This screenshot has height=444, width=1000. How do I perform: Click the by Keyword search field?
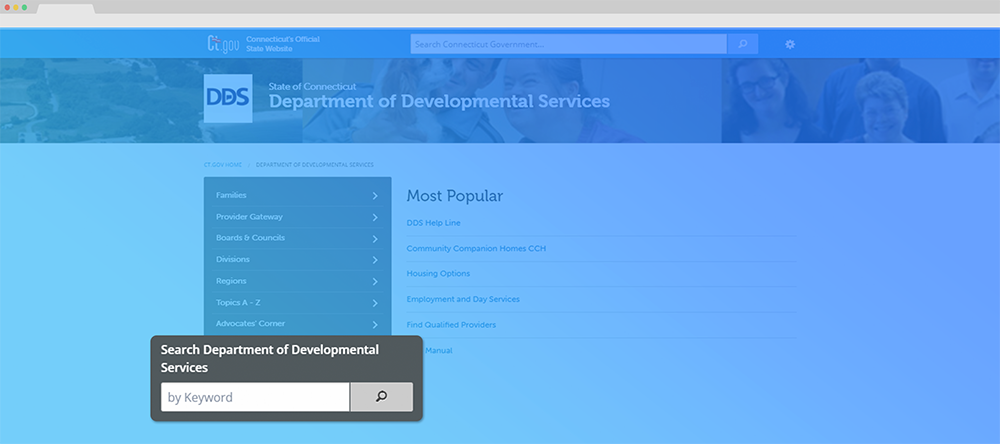coord(255,397)
